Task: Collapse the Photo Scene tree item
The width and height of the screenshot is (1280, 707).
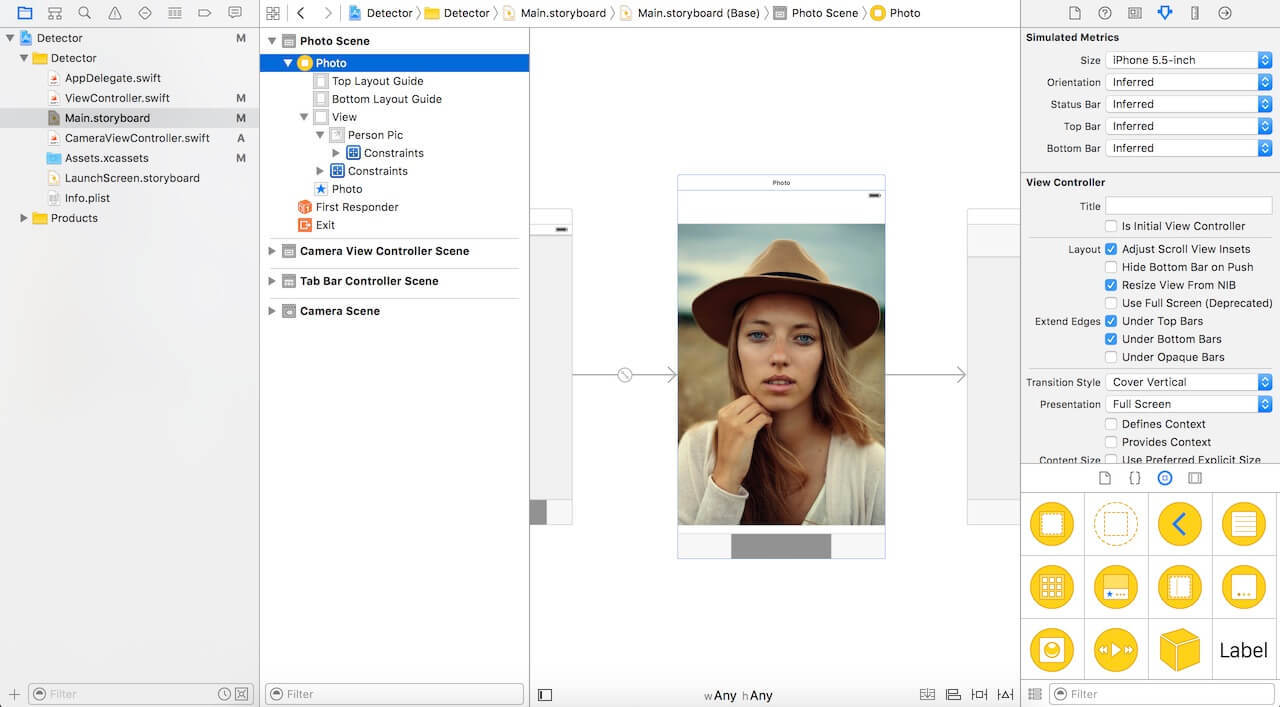Action: (x=271, y=41)
